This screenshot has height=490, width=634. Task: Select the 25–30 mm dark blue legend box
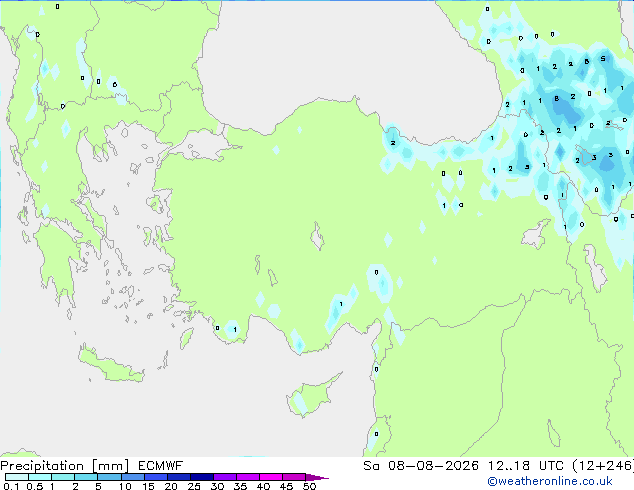(202, 477)
